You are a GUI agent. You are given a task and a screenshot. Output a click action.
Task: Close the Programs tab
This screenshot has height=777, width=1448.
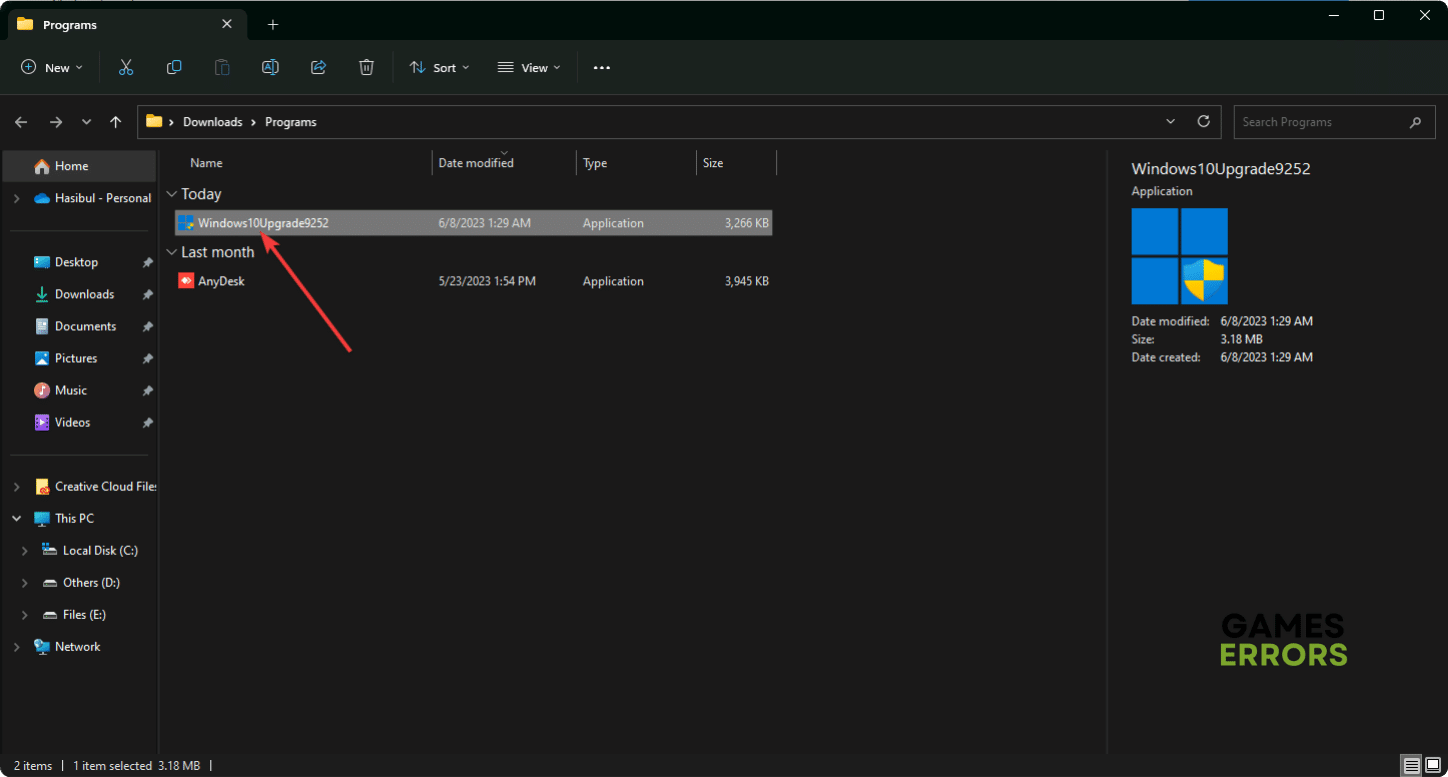[227, 24]
